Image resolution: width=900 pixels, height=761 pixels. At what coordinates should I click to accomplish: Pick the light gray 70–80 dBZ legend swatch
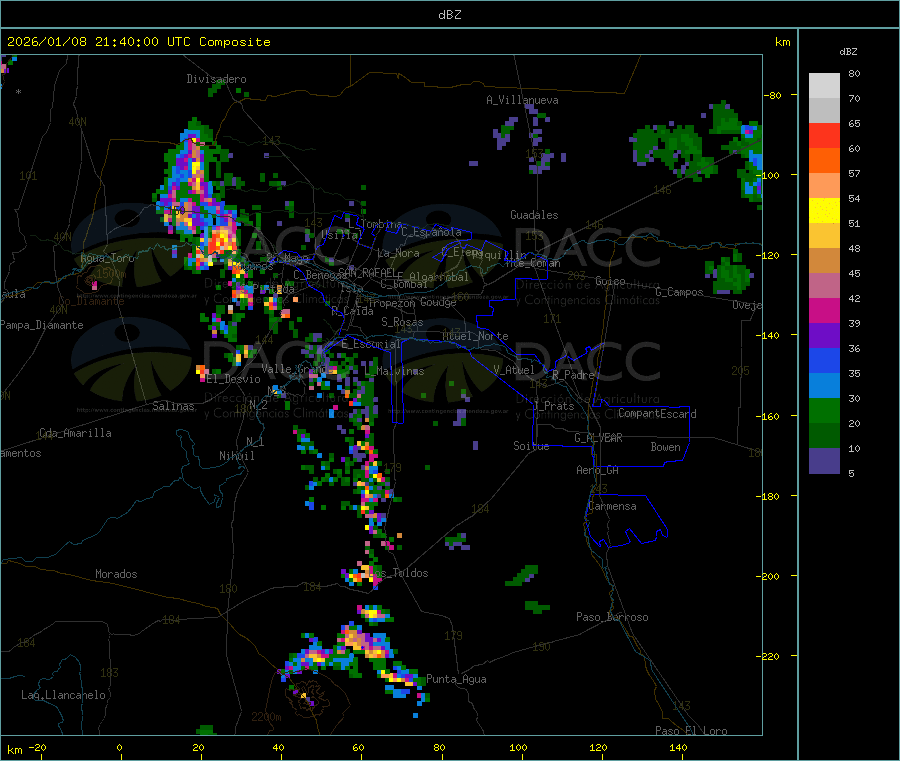click(824, 86)
